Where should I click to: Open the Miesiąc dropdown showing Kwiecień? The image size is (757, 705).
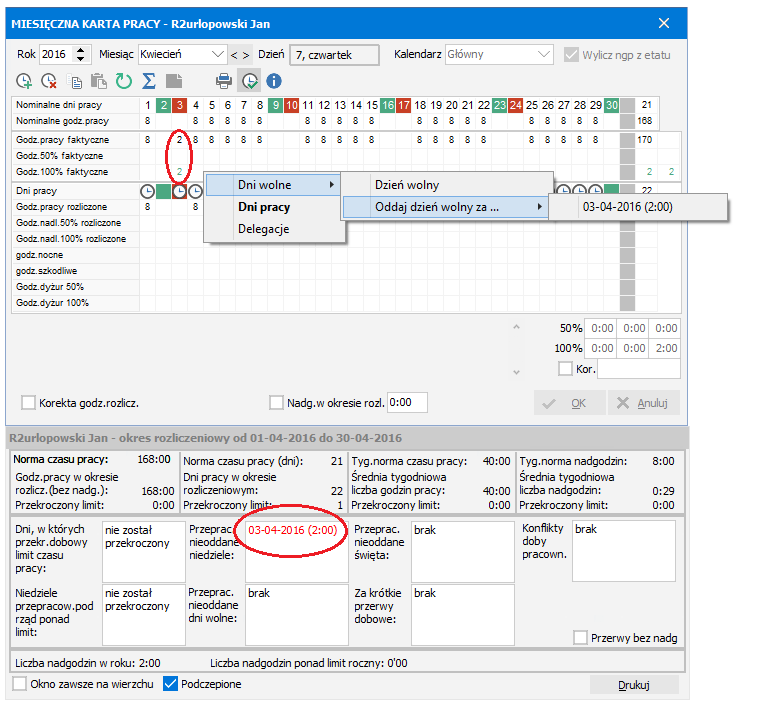(182, 54)
